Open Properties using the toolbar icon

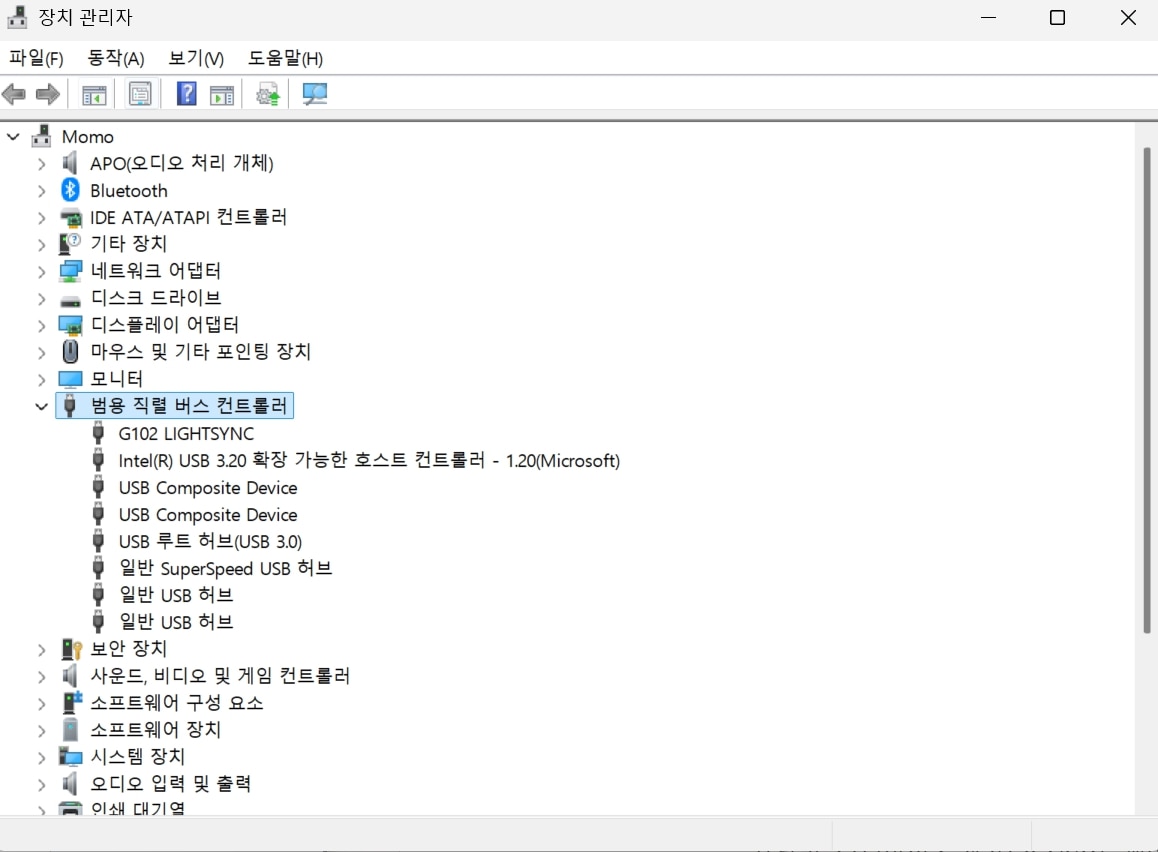click(140, 95)
